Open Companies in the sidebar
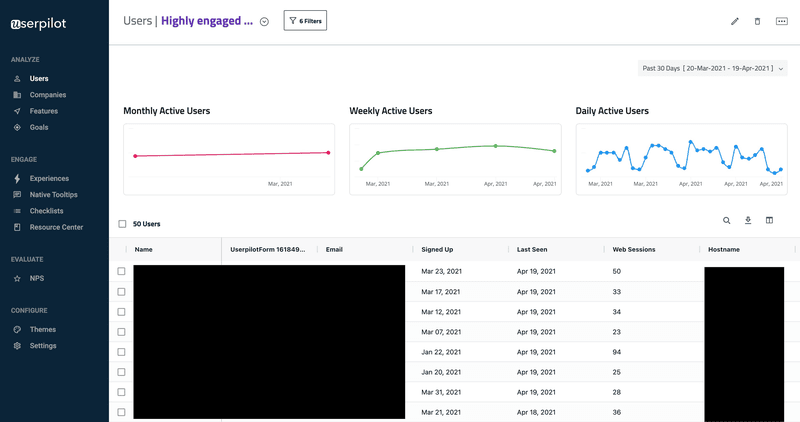Screen dimensions: 800x422 pyautogui.click(x=47, y=95)
